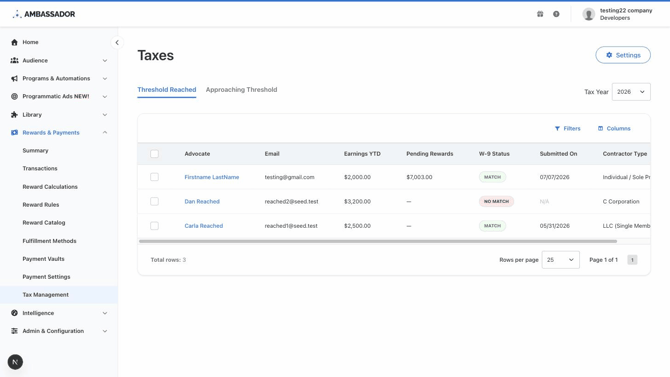Open Payment Settings in the sidebar
The height and width of the screenshot is (377, 670).
point(46,277)
